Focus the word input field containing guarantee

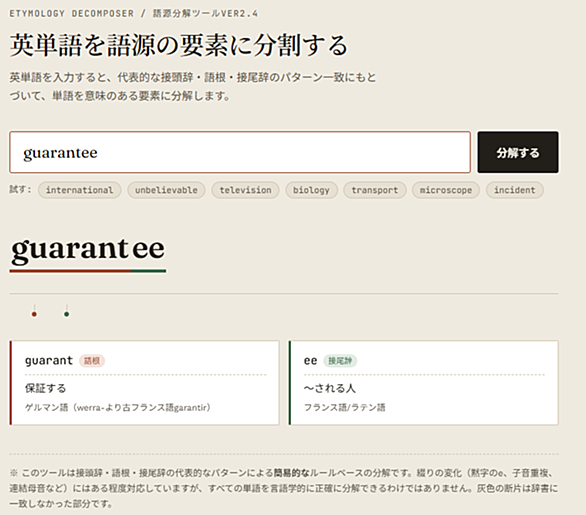(x=240, y=152)
